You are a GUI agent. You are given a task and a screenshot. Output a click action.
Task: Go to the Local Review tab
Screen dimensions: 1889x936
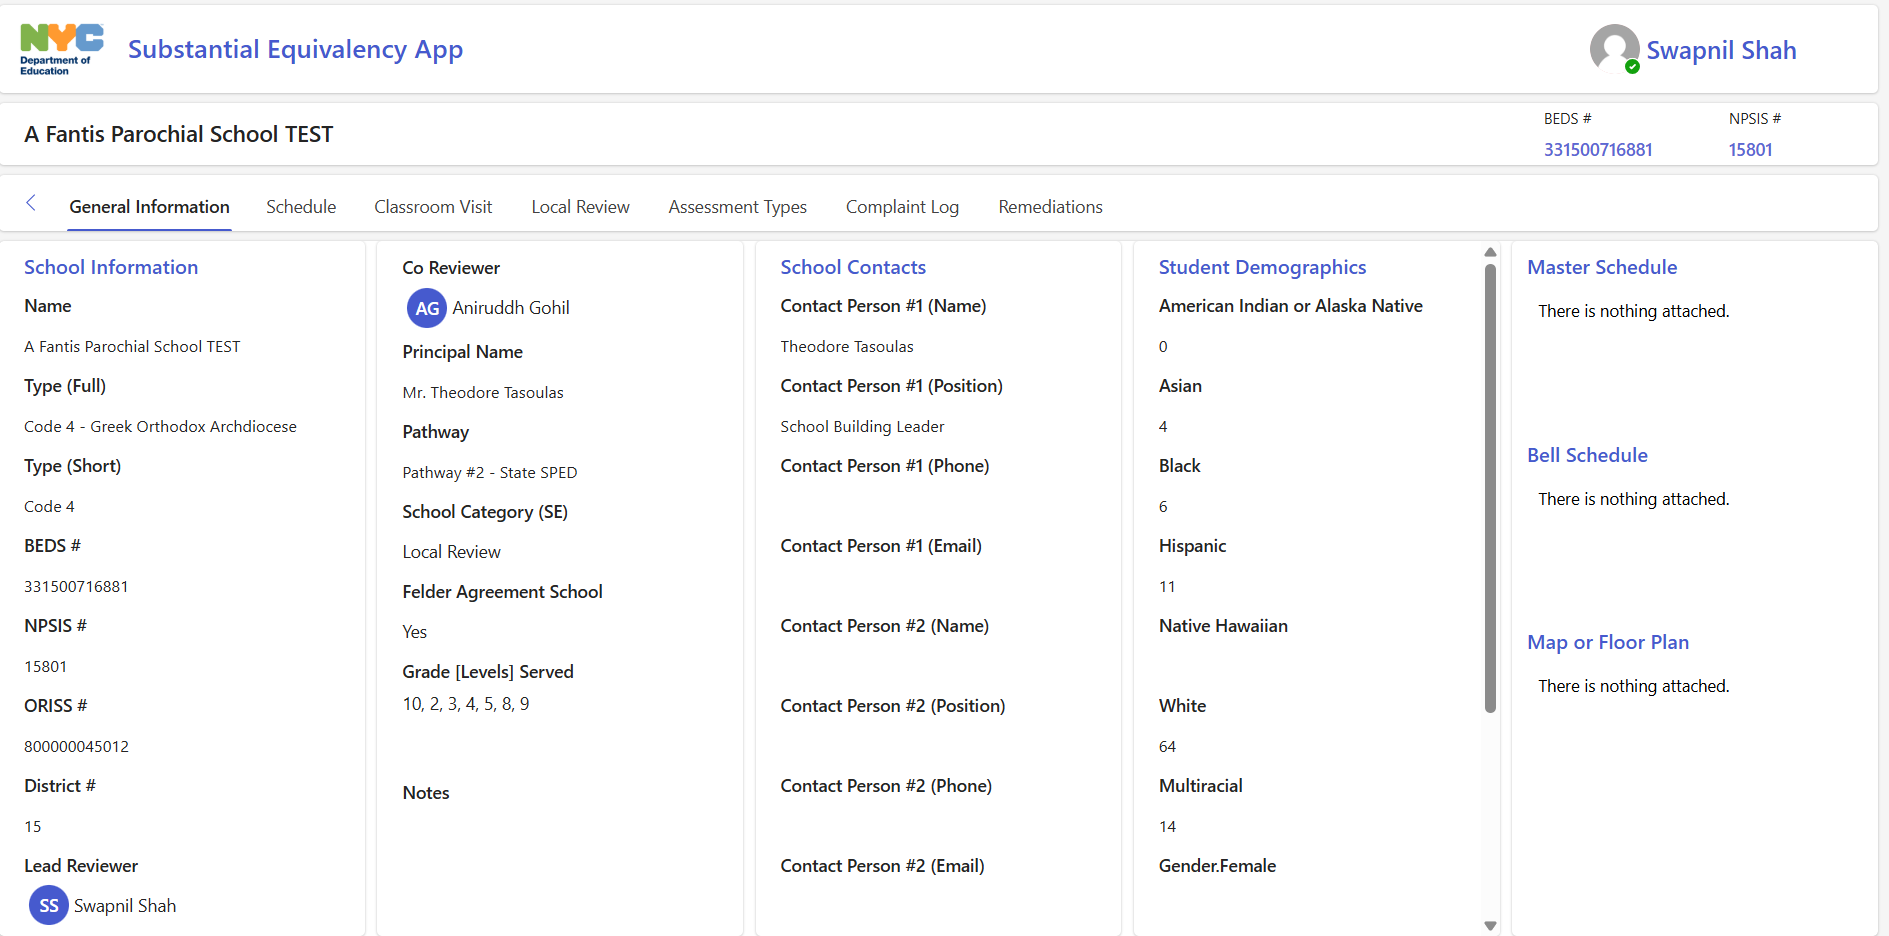click(580, 207)
